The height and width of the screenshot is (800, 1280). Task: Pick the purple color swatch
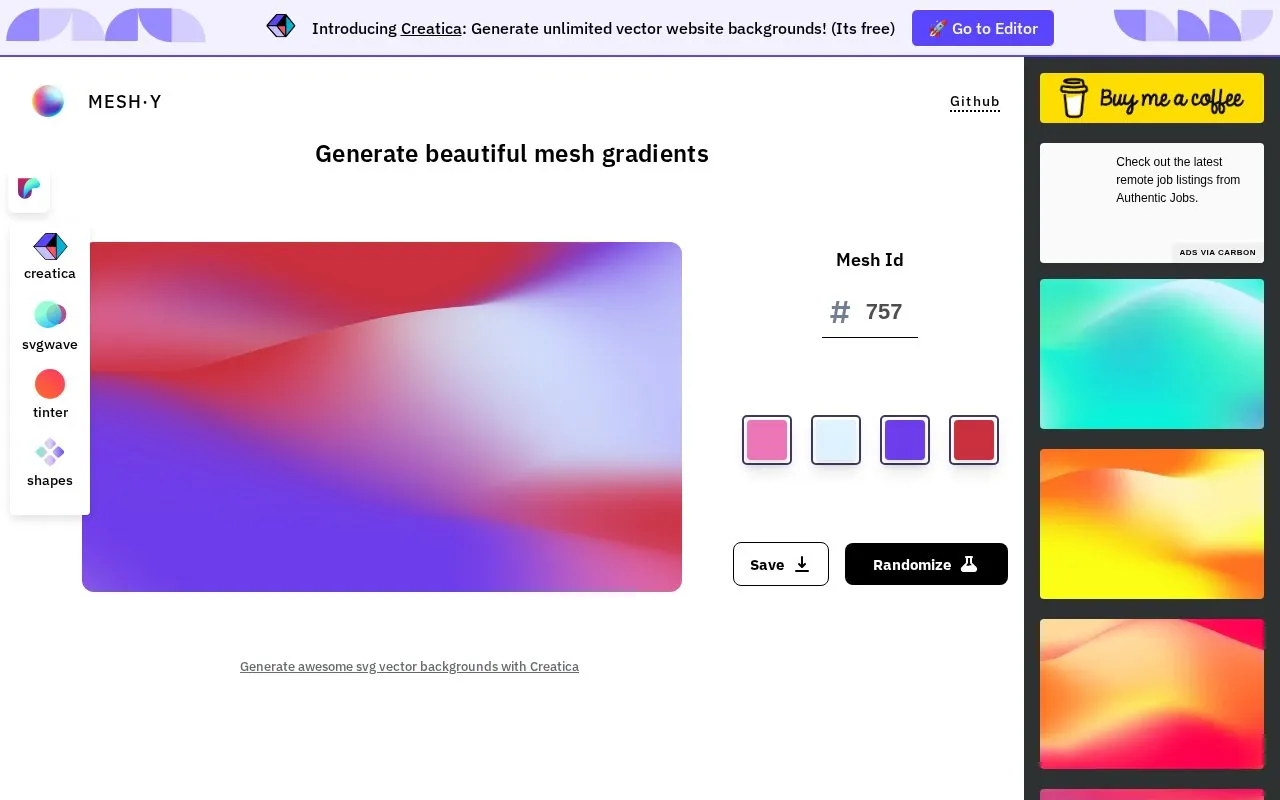pyautogui.click(x=905, y=440)
